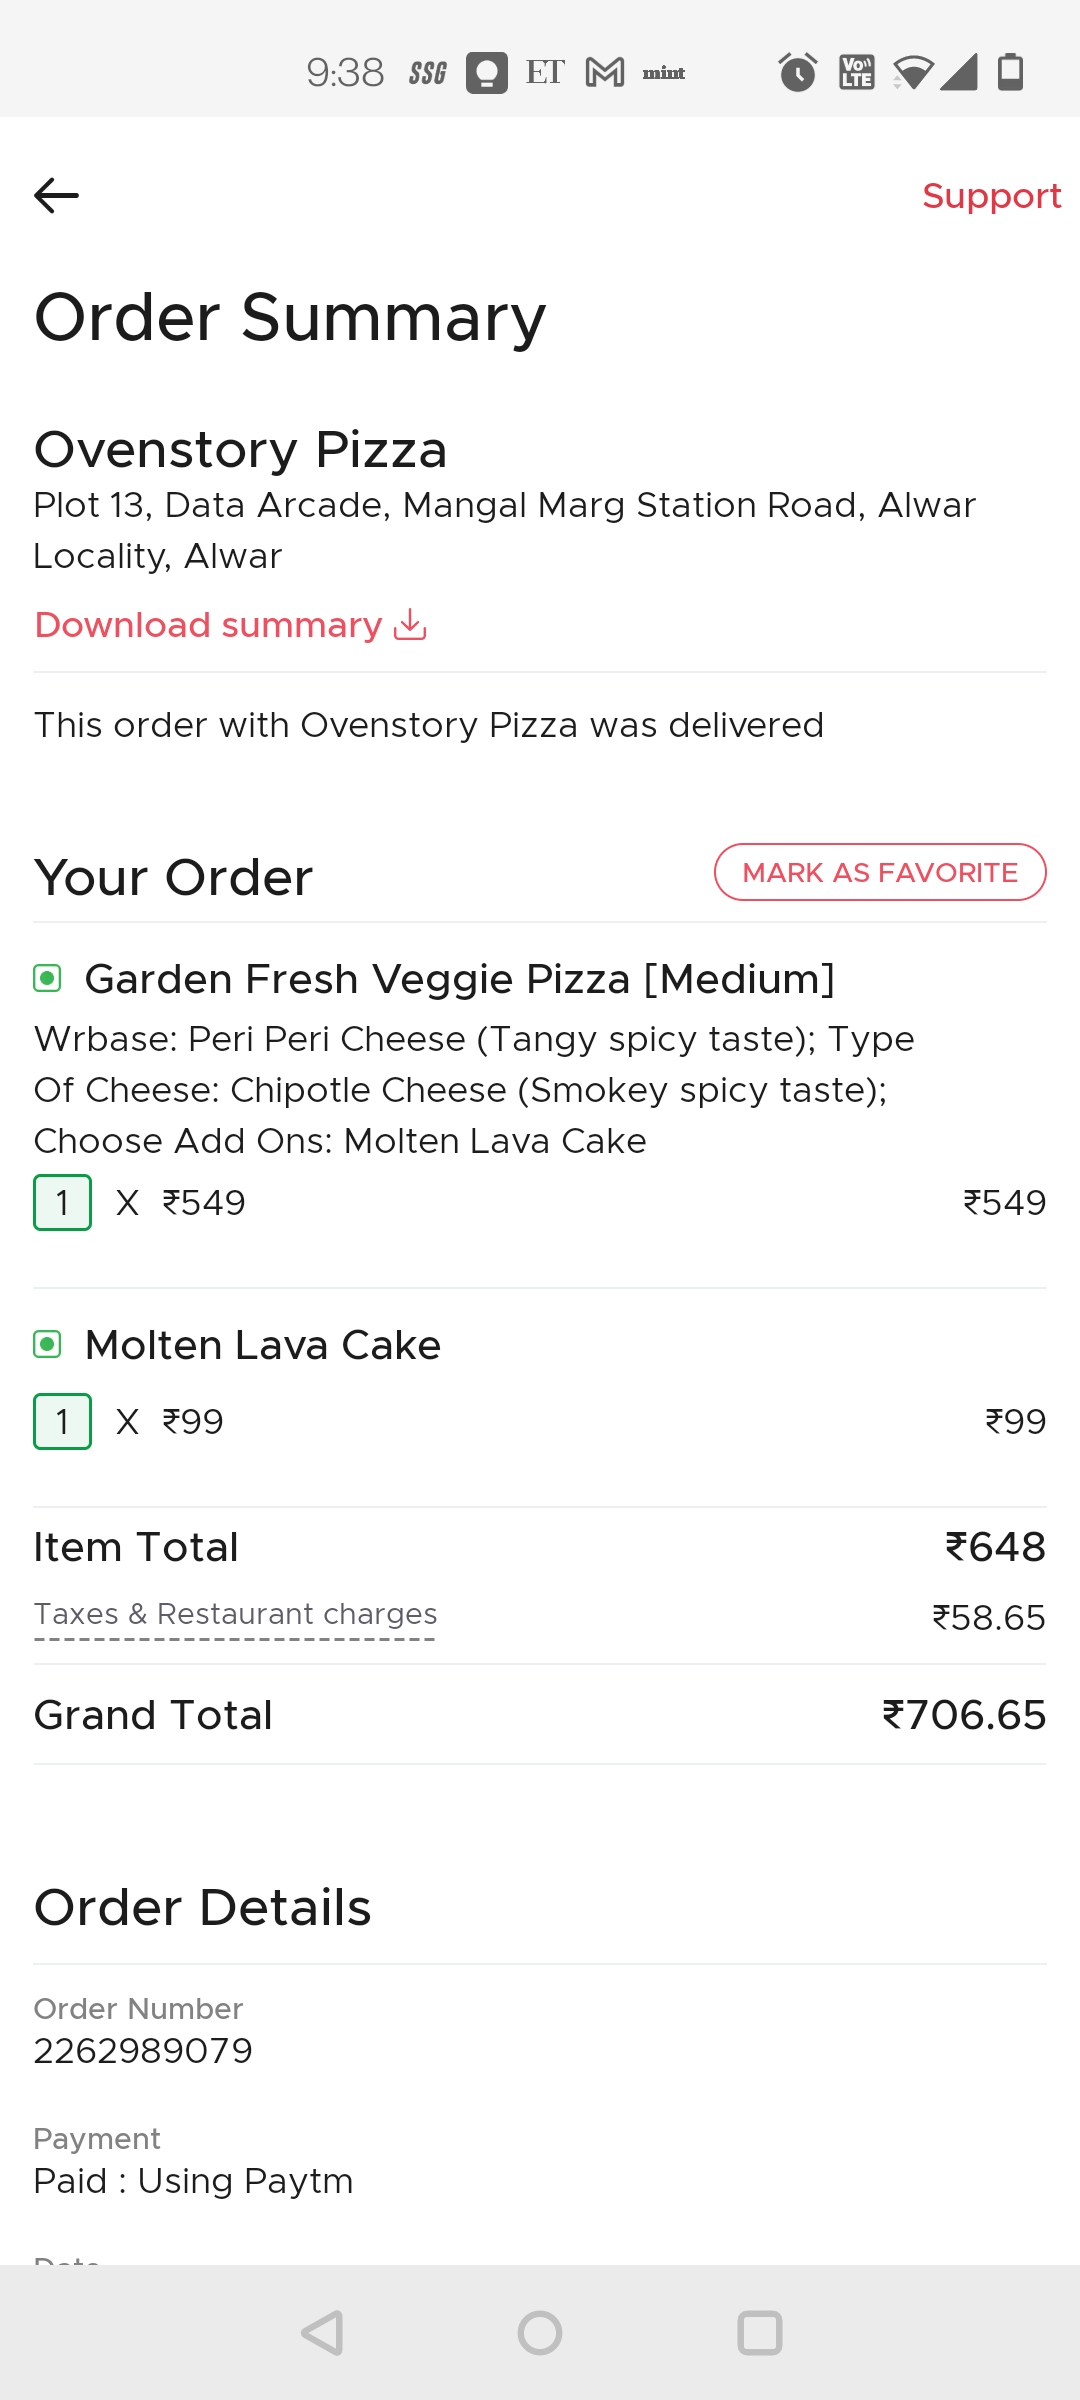Viewport: 1080px width, 2400px height.
Task: Tap Garden Fresh Veggie Pizza item title
Action: point(459,979)
